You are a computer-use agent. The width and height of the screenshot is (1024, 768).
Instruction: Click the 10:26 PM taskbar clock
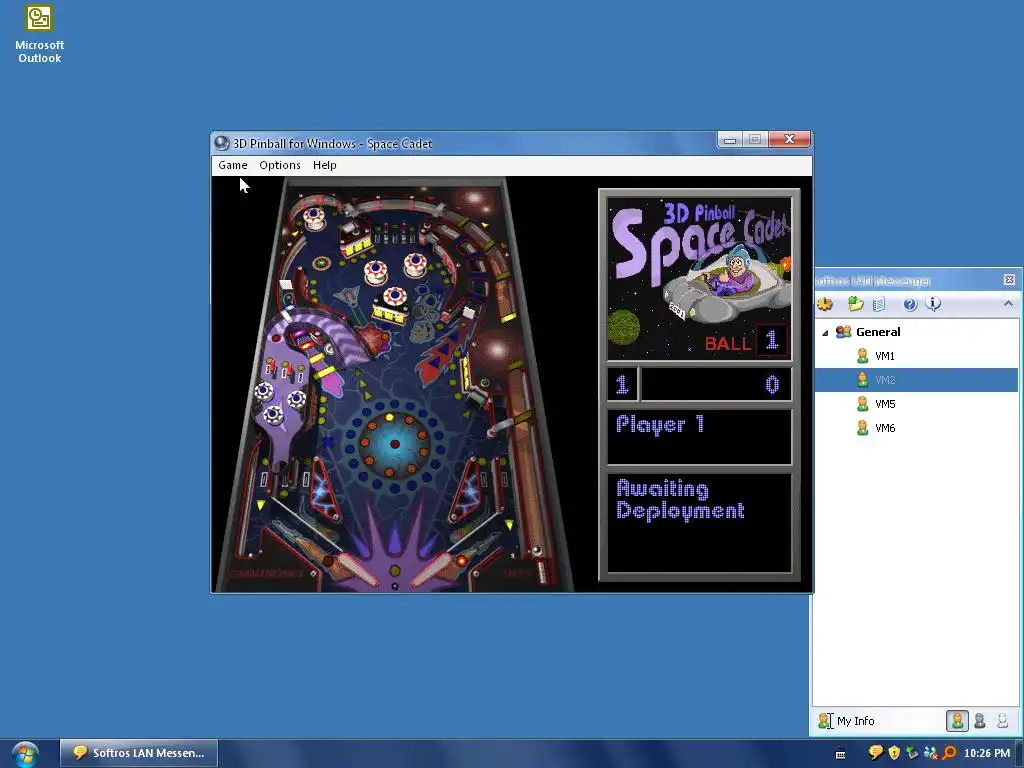pos(987,753)
